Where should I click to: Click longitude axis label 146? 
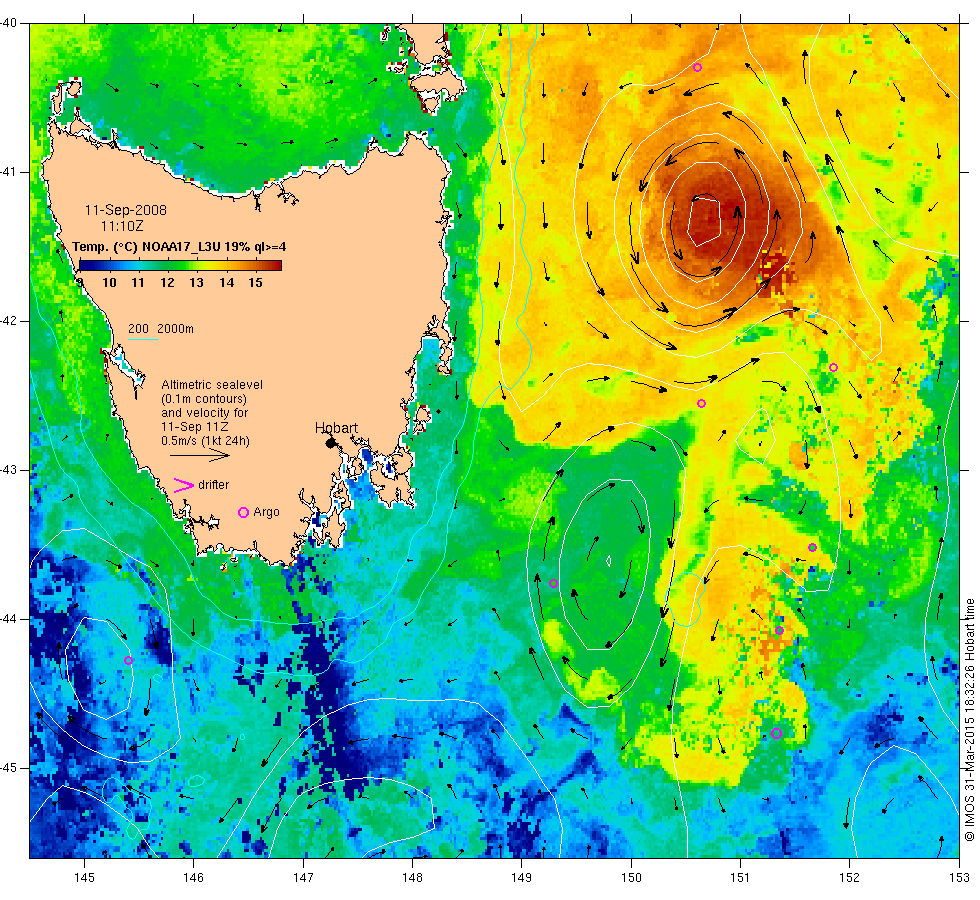click(x=194, y=878)
